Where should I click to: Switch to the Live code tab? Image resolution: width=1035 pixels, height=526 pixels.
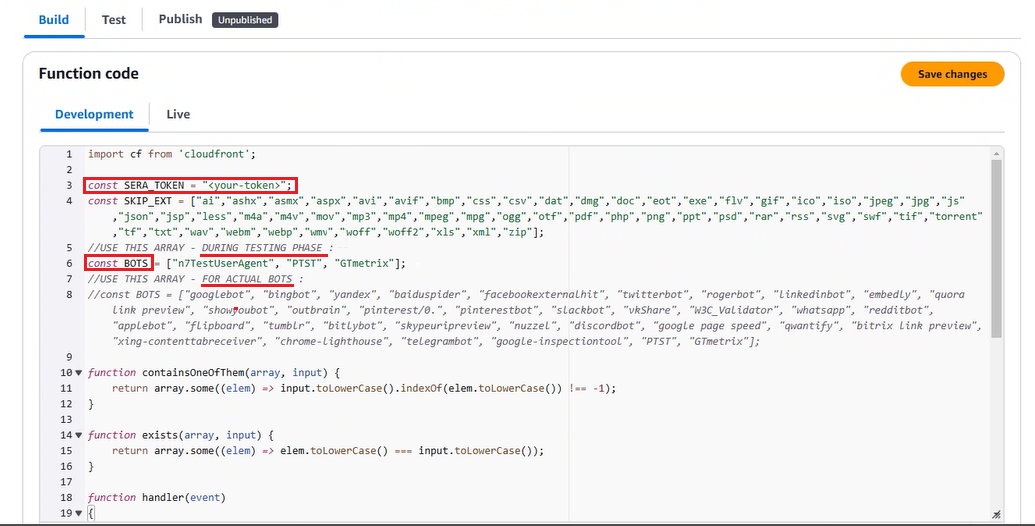178,114
